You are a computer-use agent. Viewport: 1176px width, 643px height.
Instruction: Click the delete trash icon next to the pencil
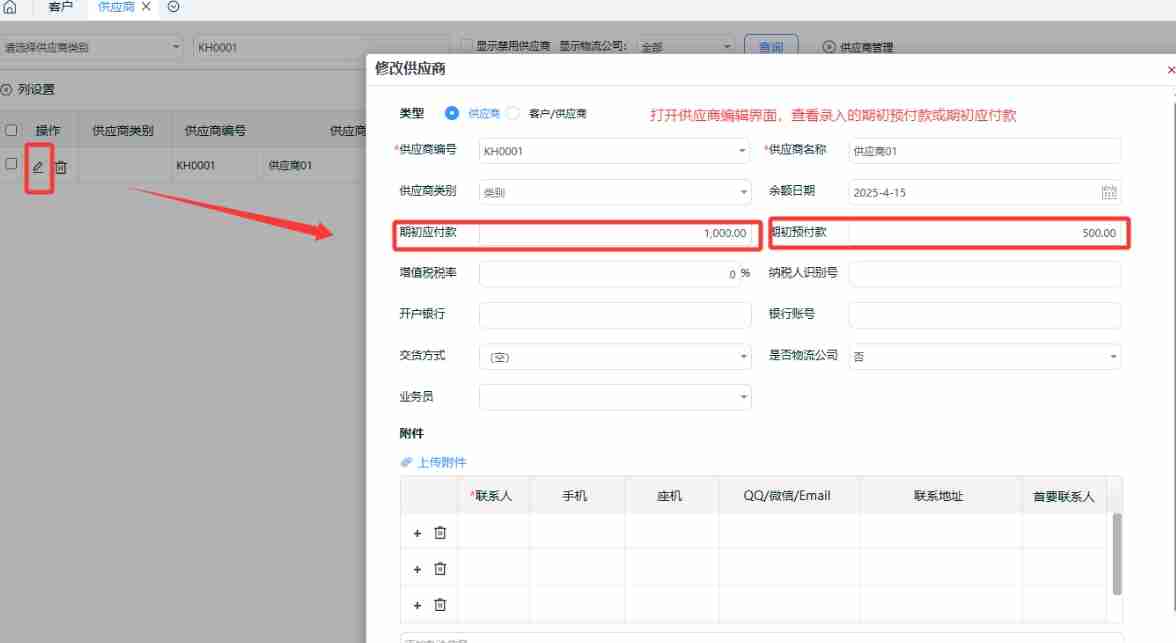tap(61, 166)
